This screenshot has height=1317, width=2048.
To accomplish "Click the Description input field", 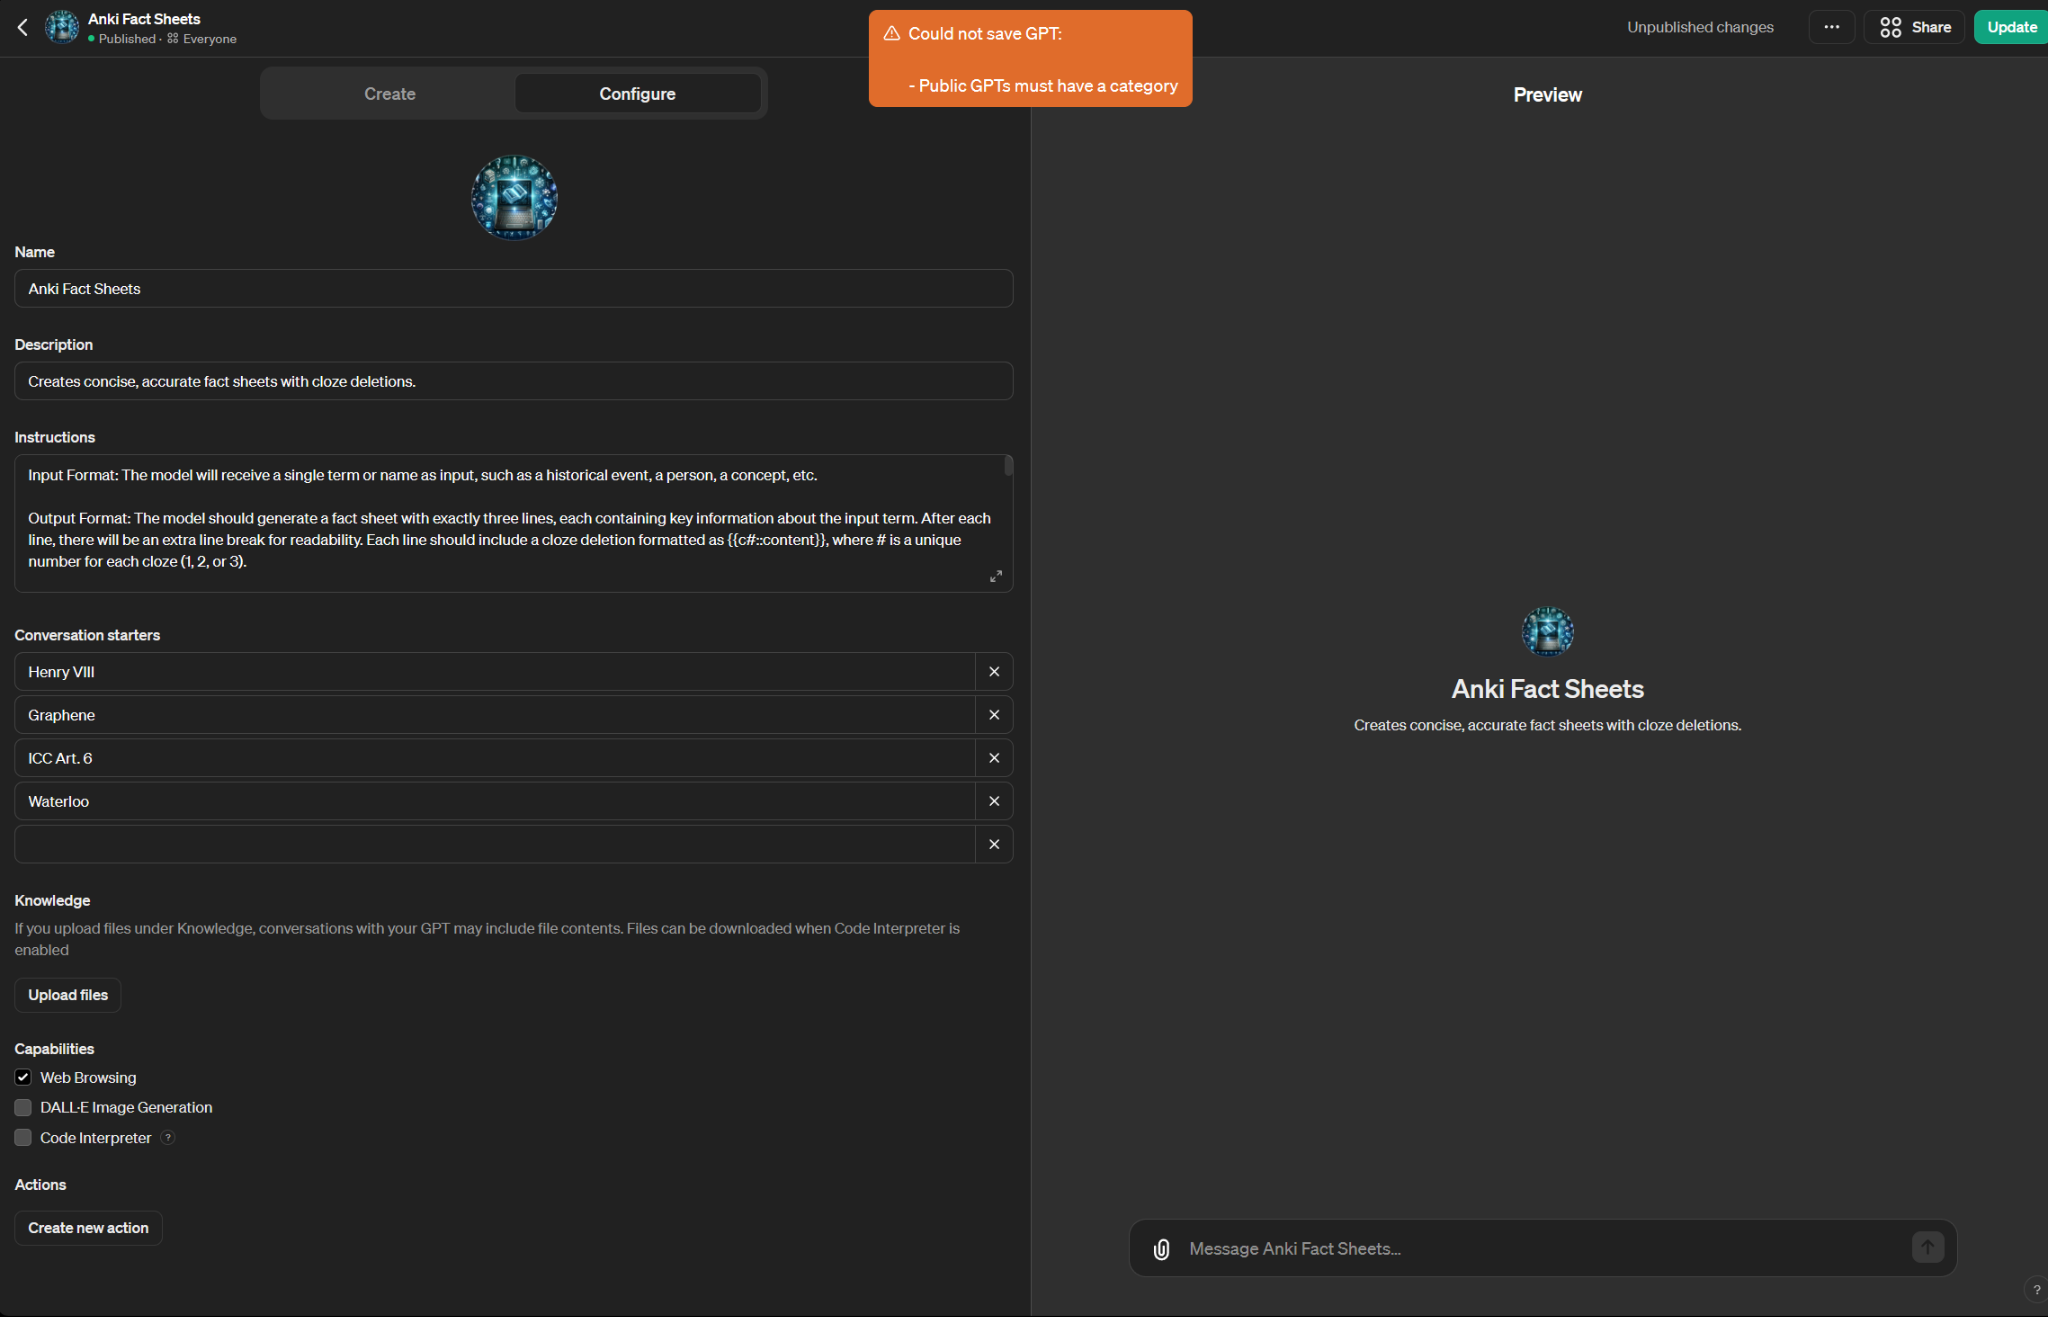I will [514, 381].
